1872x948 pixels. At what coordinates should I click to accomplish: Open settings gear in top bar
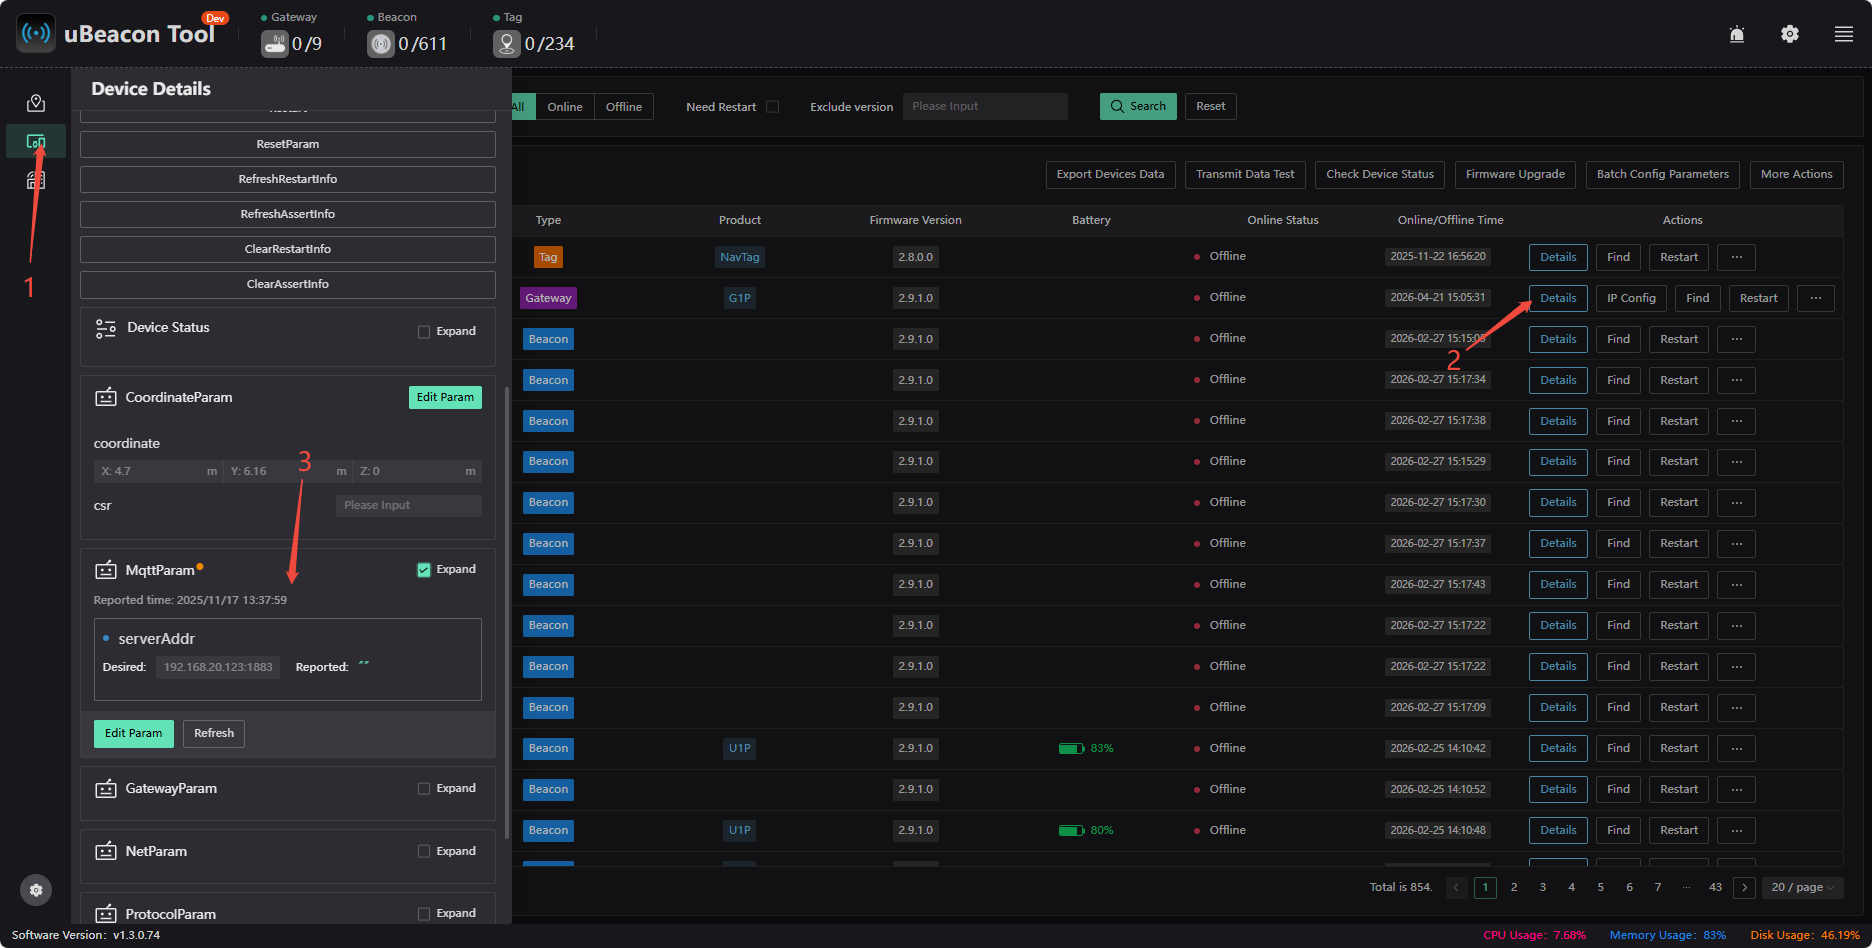pos(1790,34)
